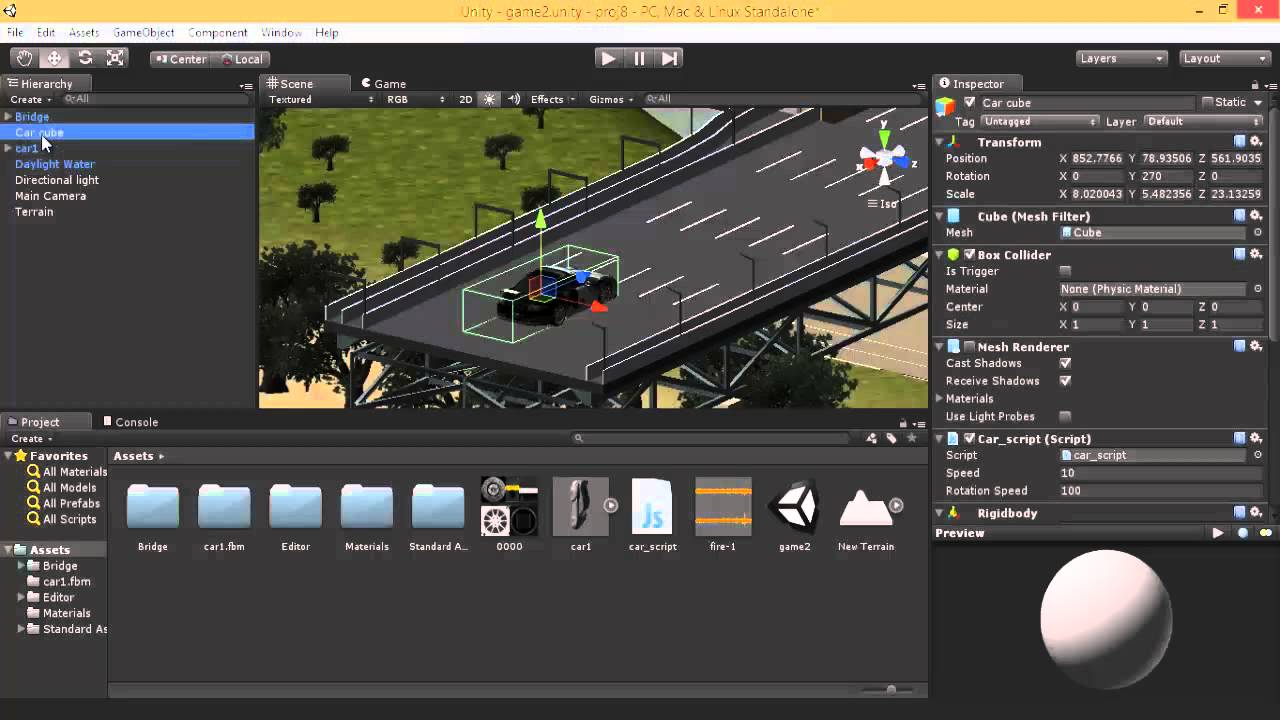Select the Rotate tool in toolbar
1280x720 pixels.
click(x=85, y=59)
